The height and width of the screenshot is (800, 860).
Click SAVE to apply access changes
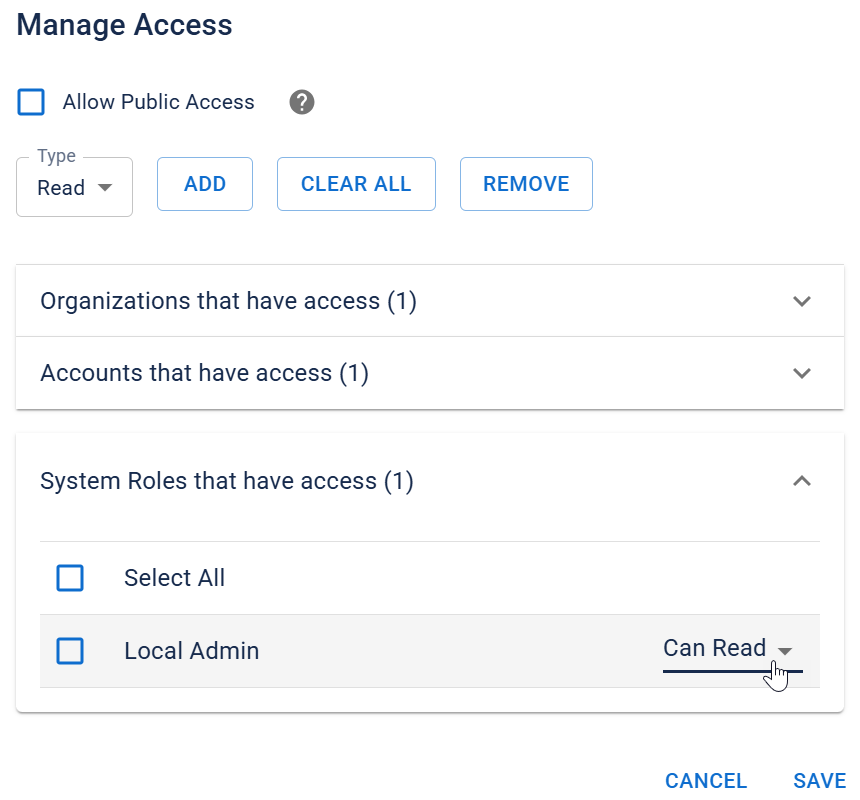point(819,781)
